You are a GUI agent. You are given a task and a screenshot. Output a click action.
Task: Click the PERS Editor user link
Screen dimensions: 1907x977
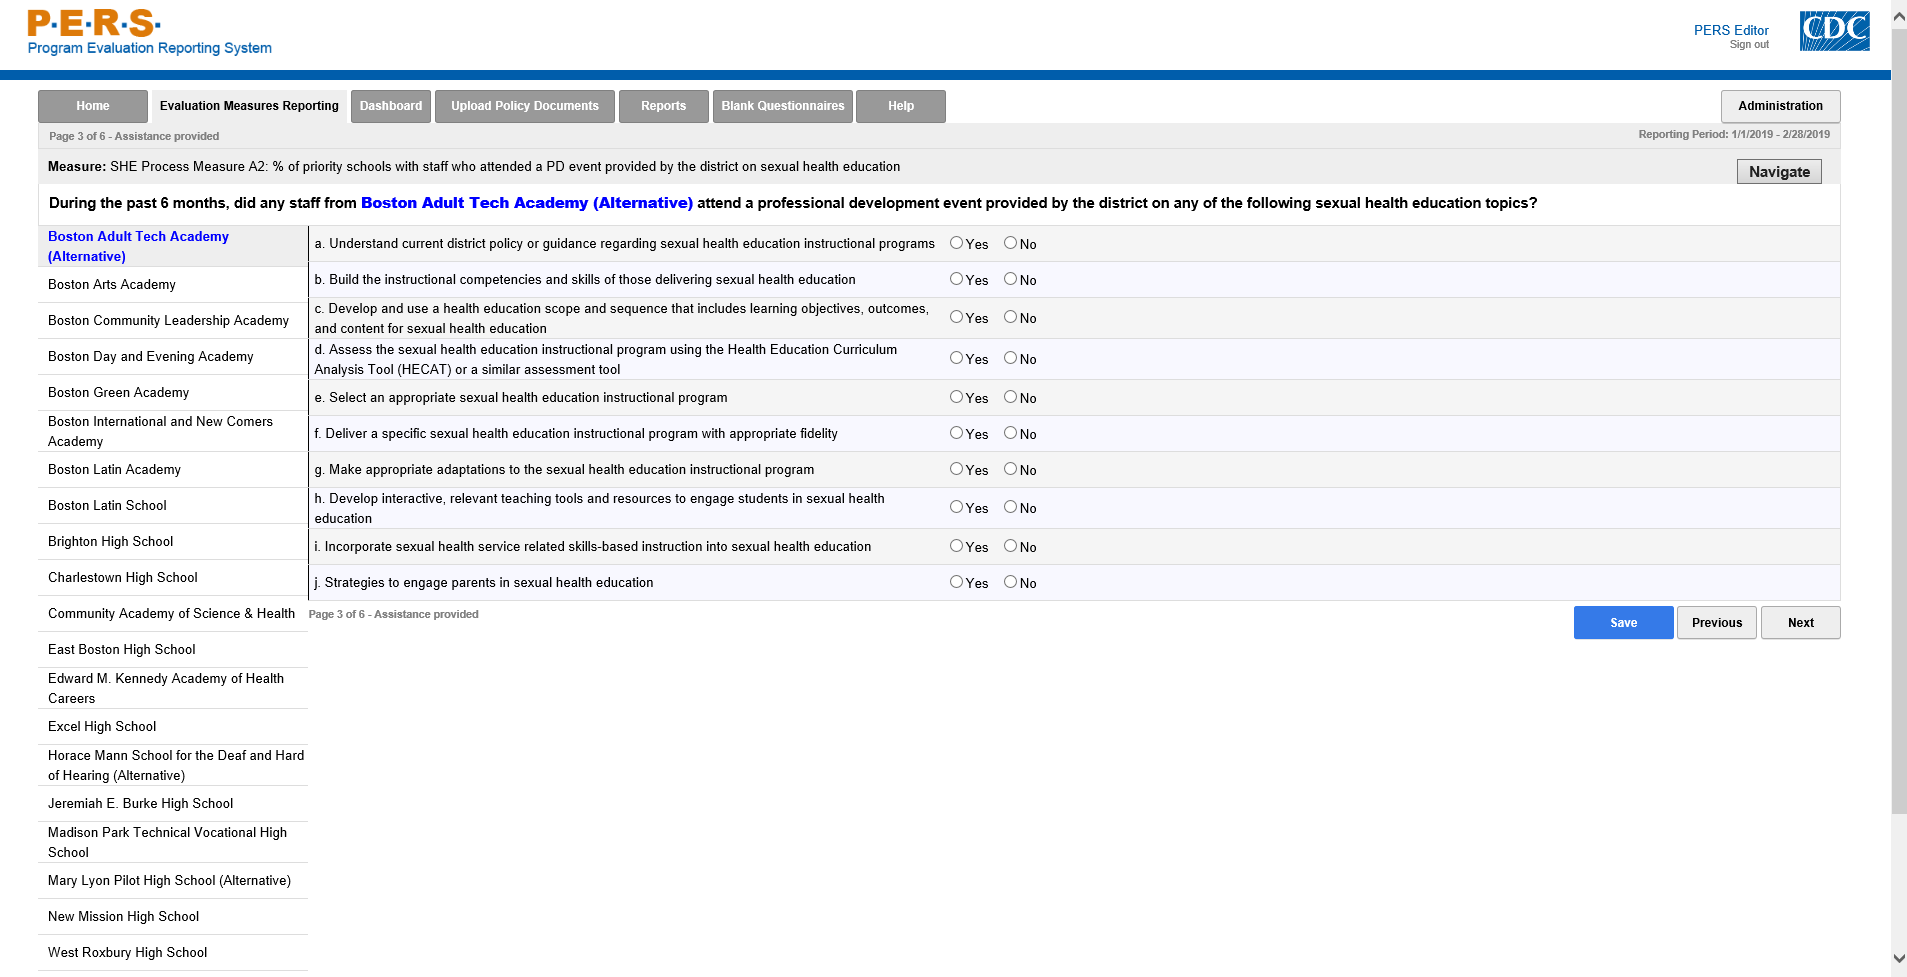[1731, 30]
